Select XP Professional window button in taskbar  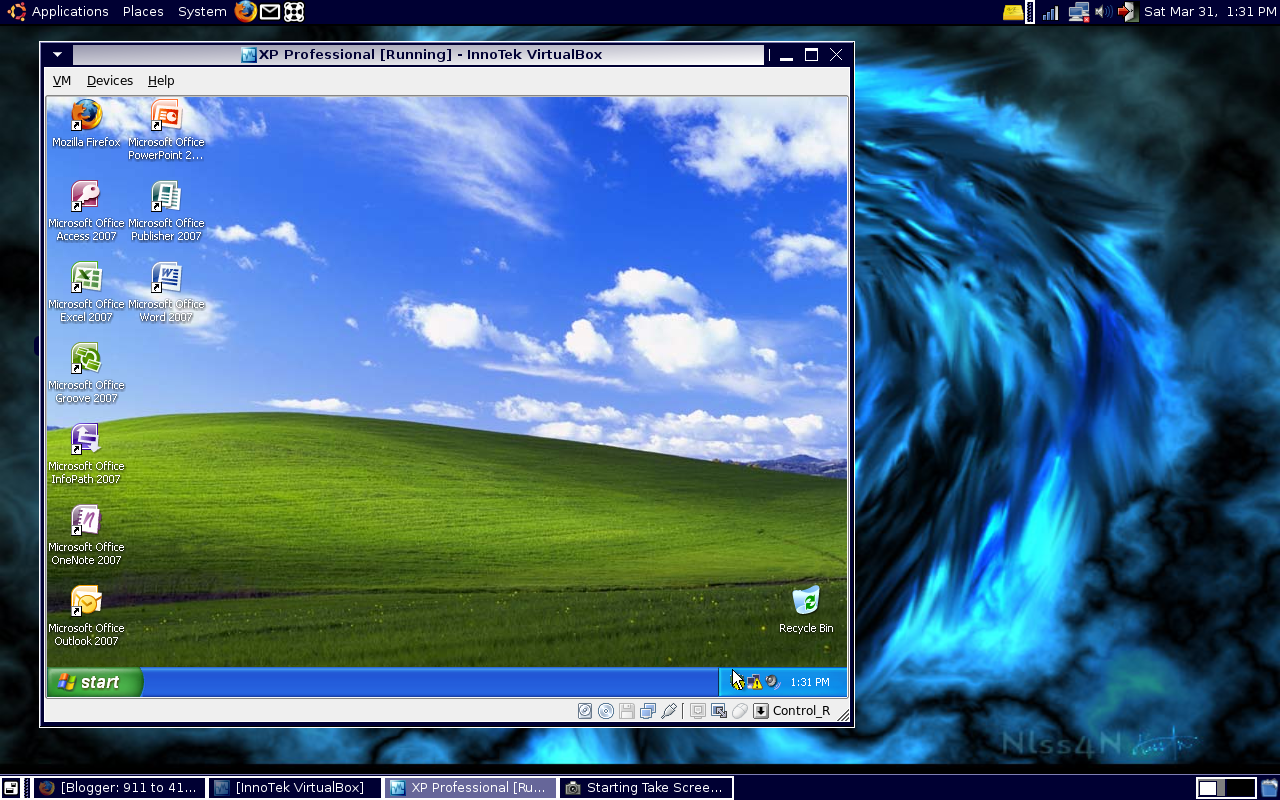coord(470,788)
